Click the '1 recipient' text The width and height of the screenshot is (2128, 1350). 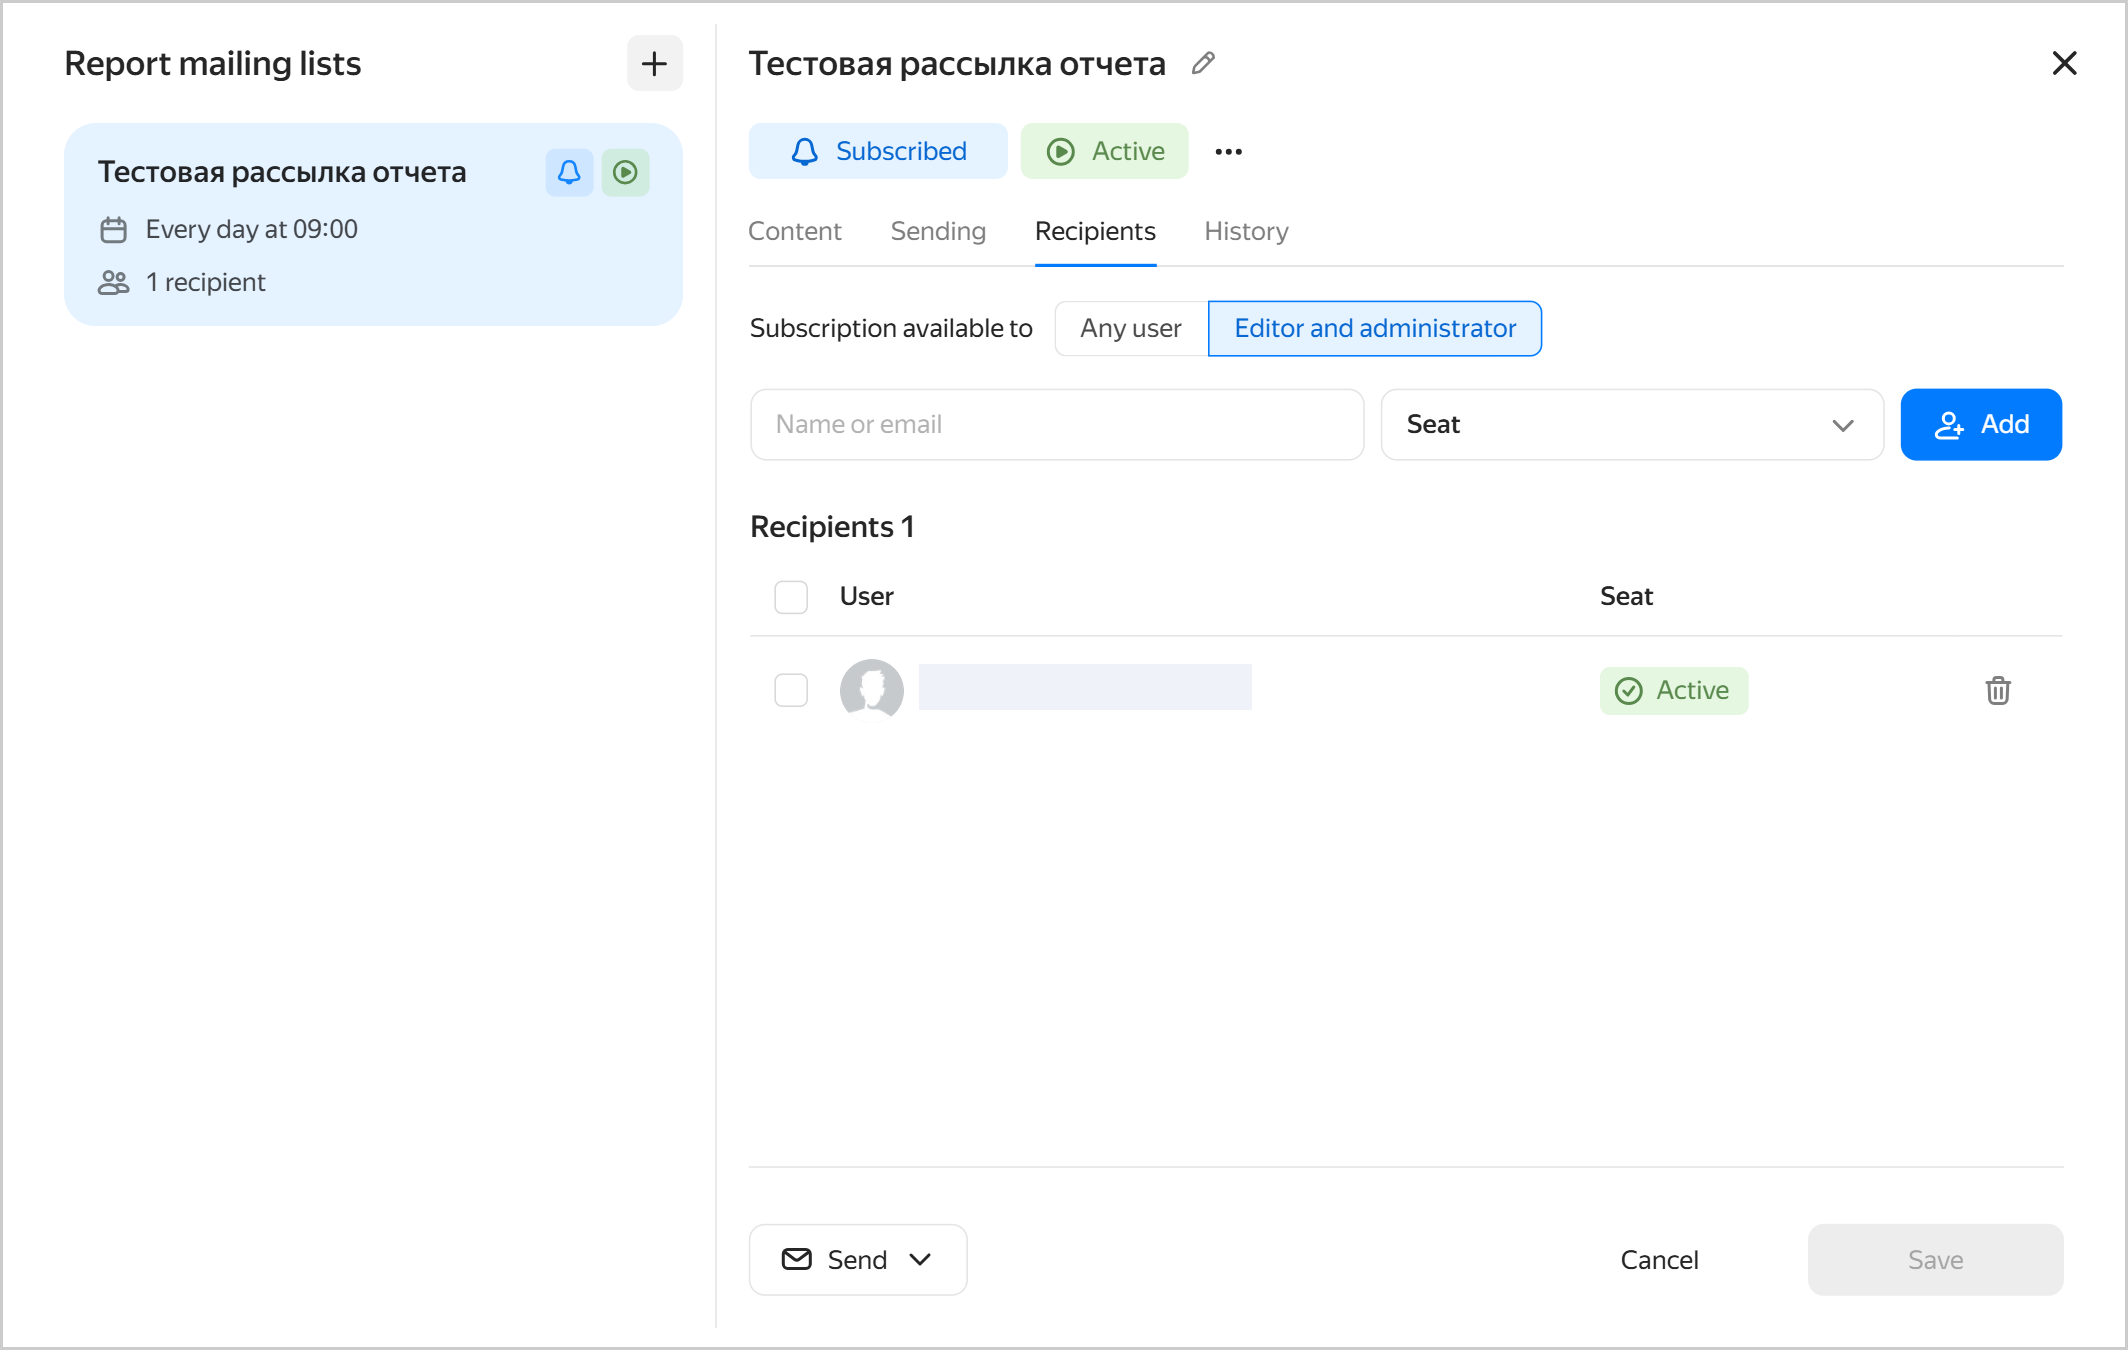click(205, 283)
